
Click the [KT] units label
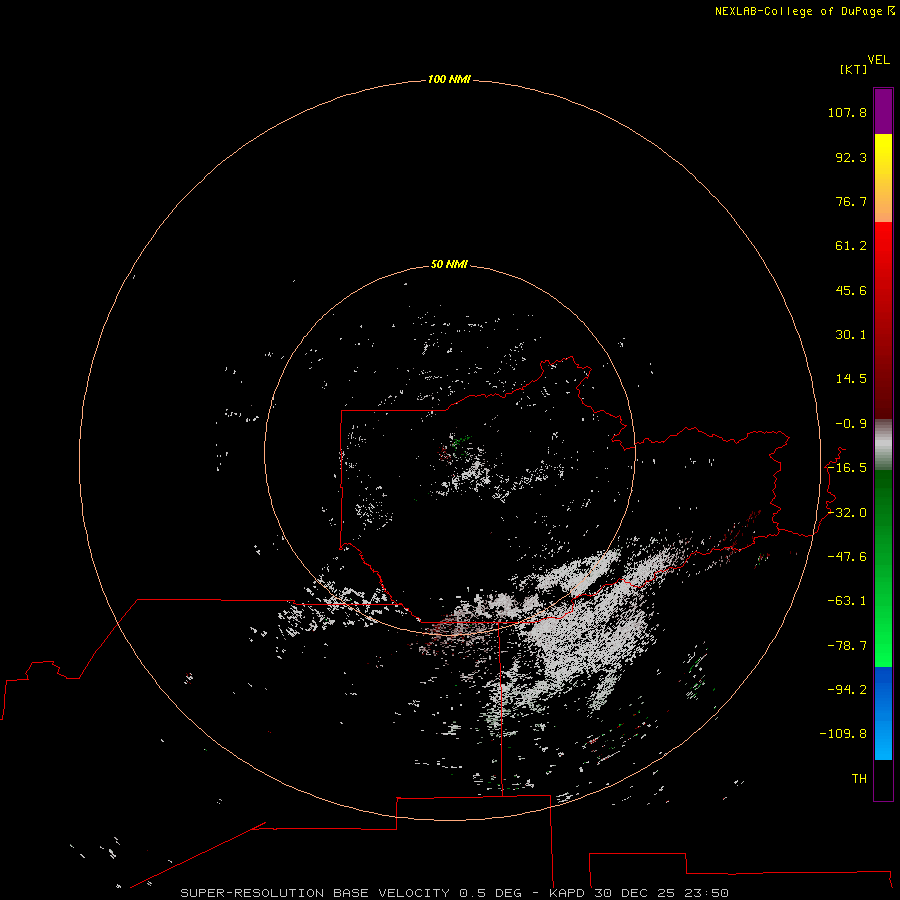click(854, 69)
